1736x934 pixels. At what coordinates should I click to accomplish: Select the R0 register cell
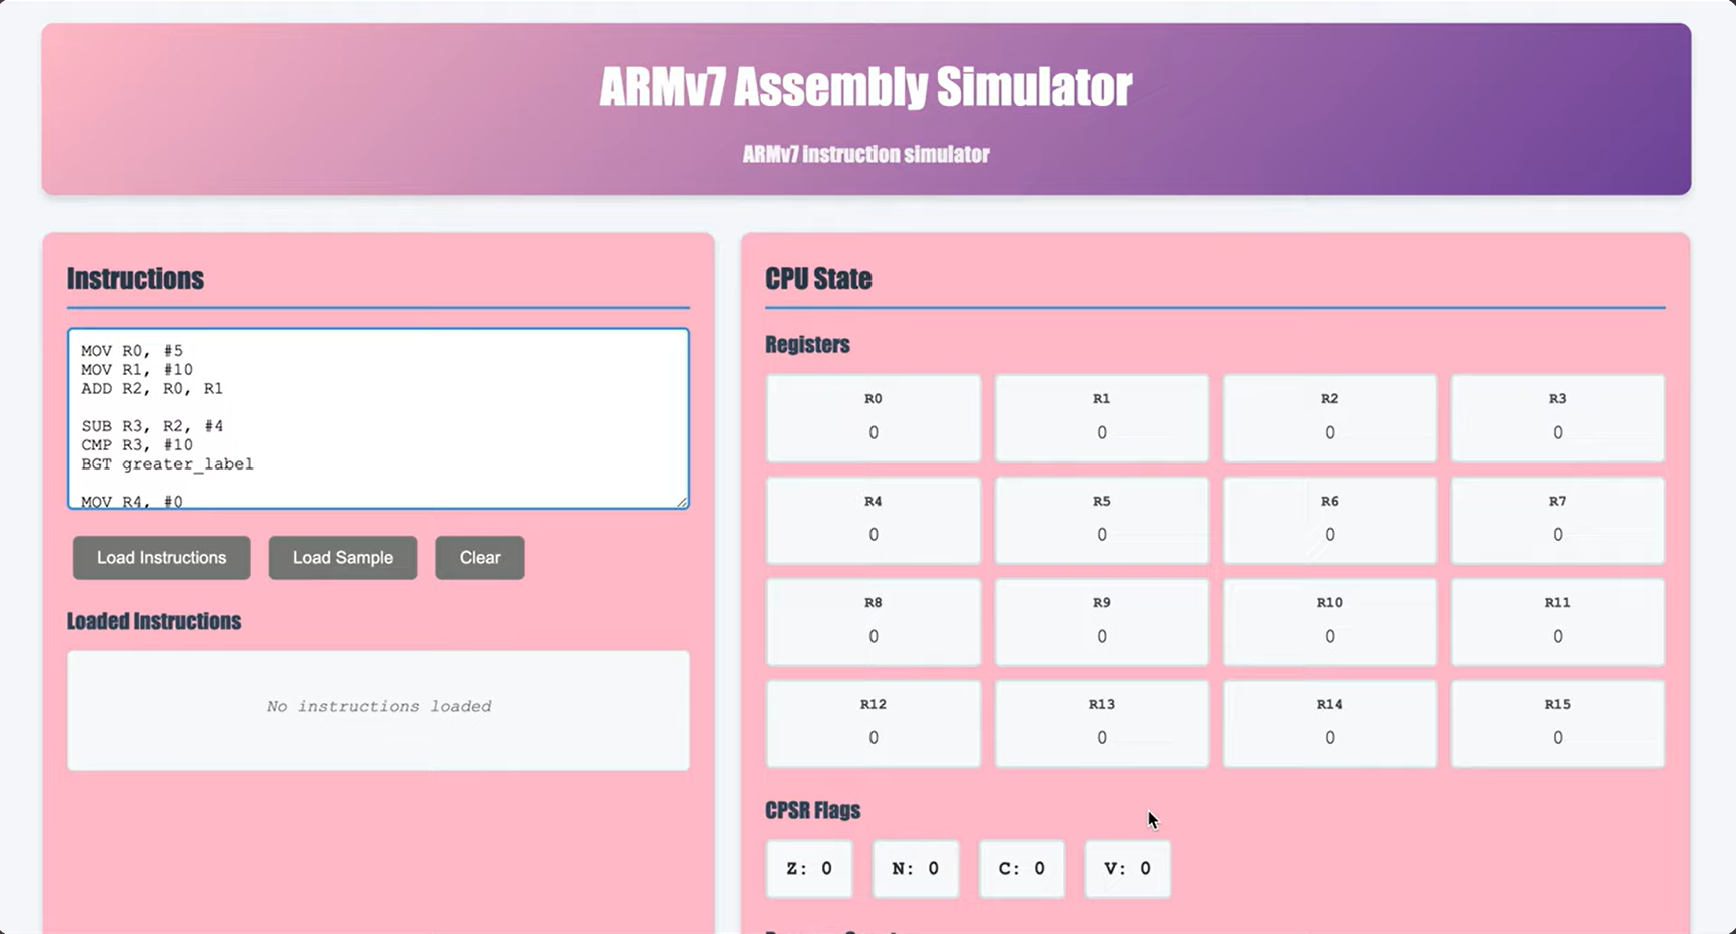873,418
